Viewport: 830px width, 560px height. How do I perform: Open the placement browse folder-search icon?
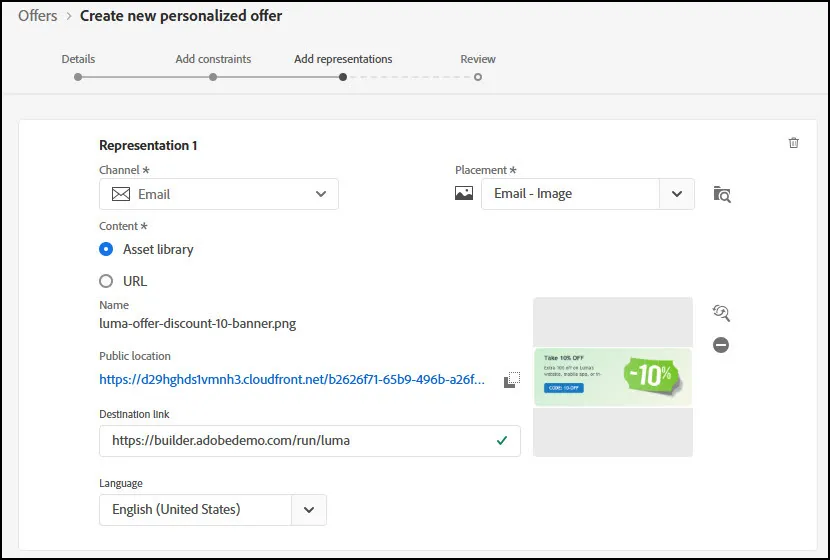(722, 194)
